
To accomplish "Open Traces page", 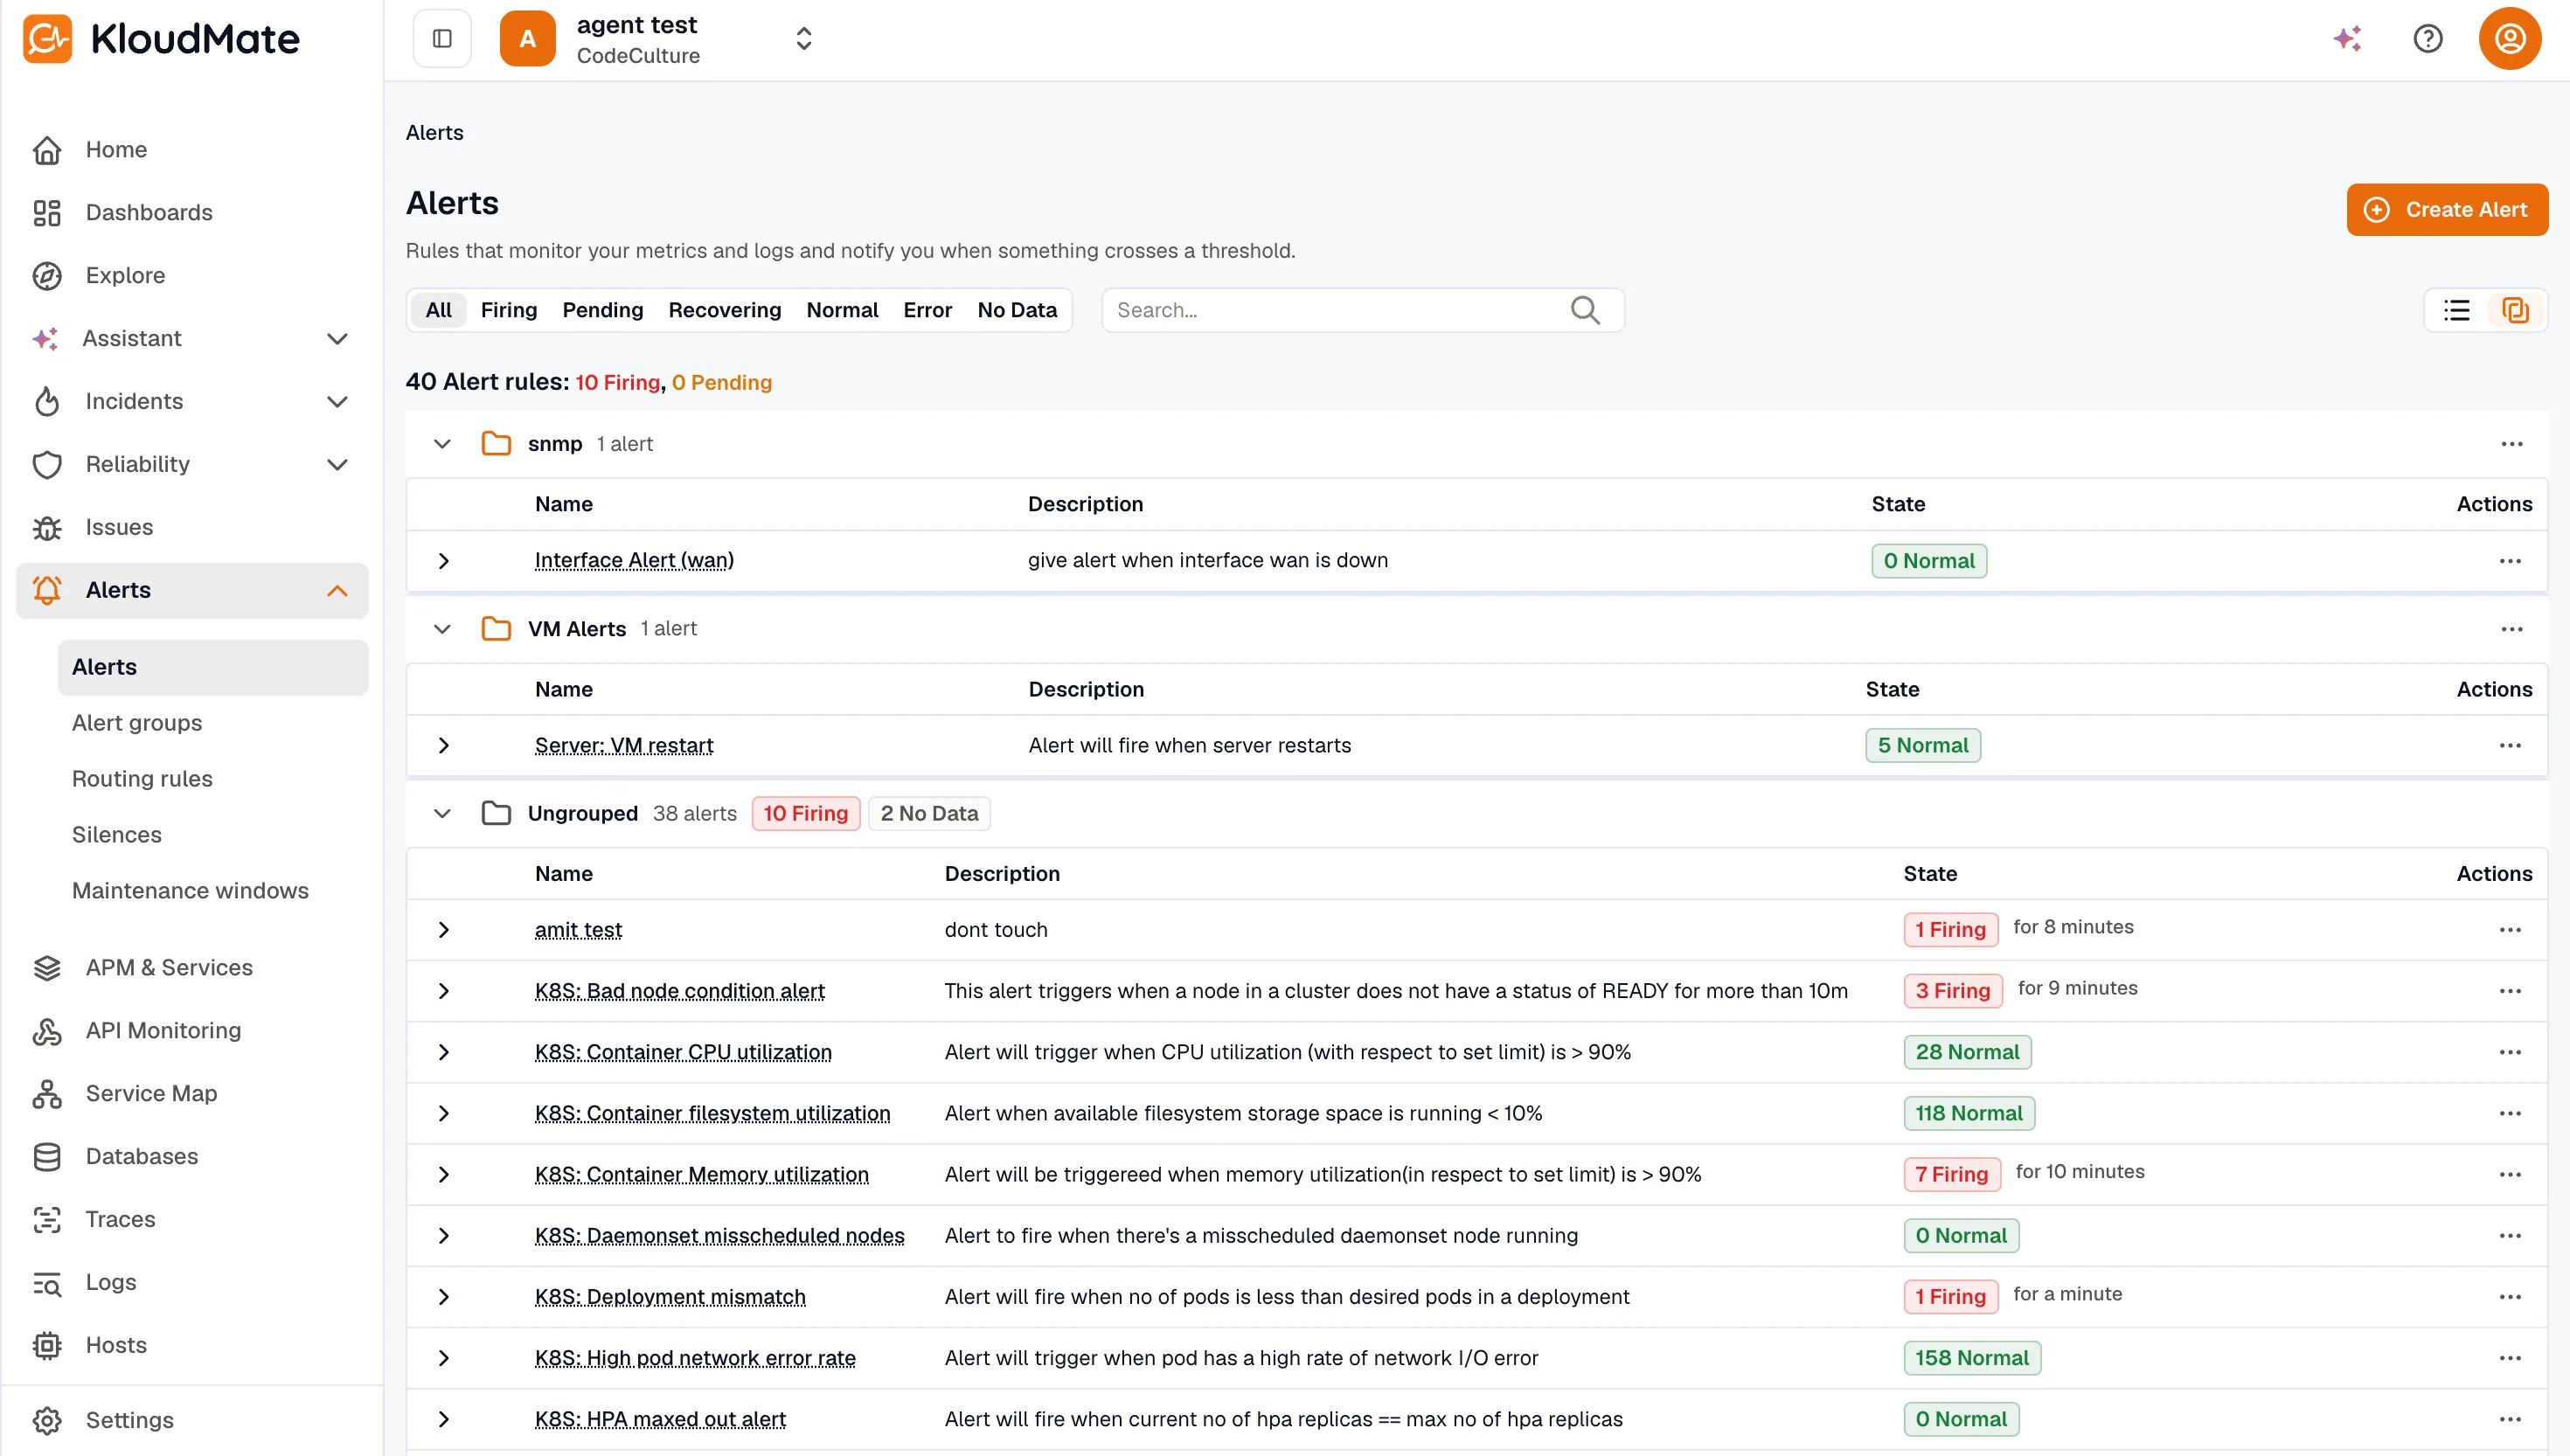I will tap(192, 1220).
